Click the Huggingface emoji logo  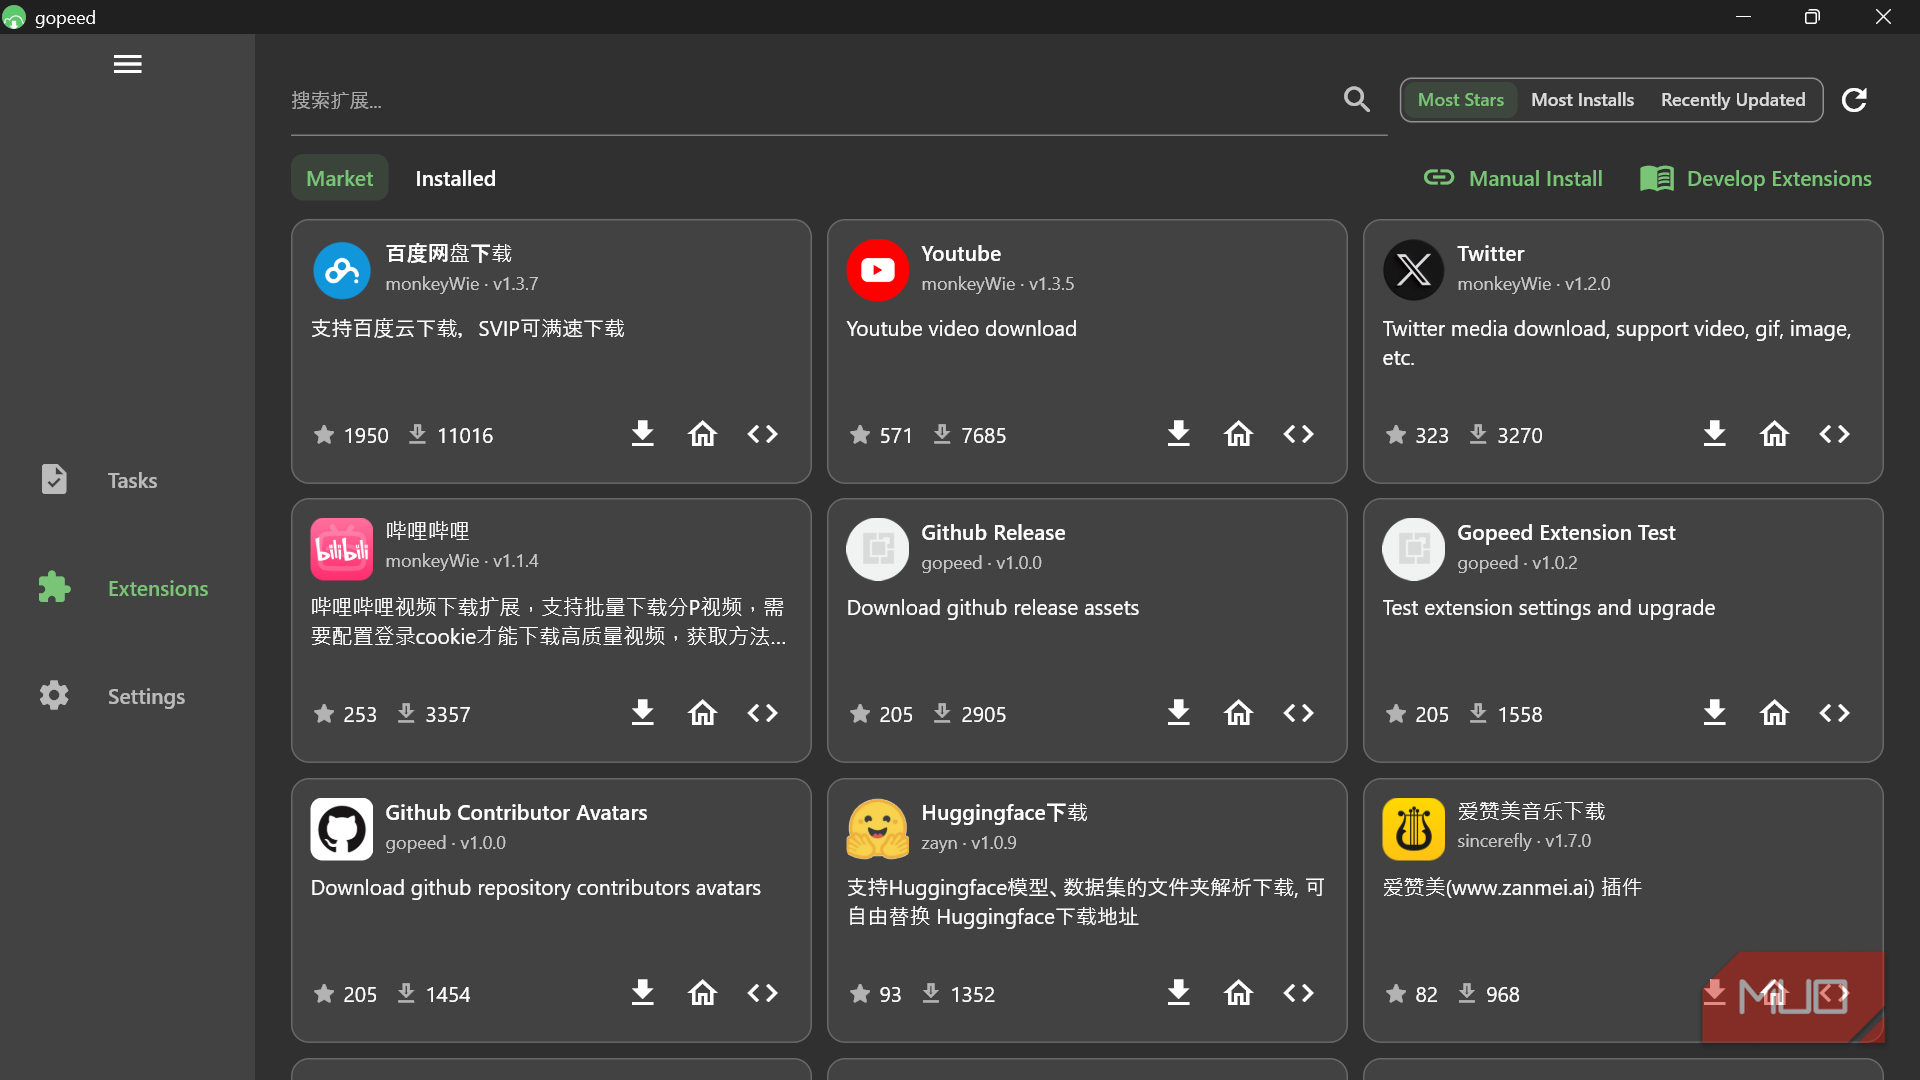(x=877, y=829)
